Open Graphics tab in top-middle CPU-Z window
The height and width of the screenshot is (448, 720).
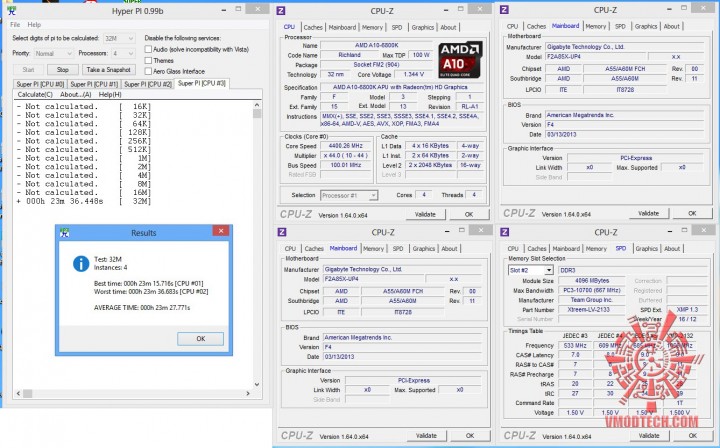(422, 28)
